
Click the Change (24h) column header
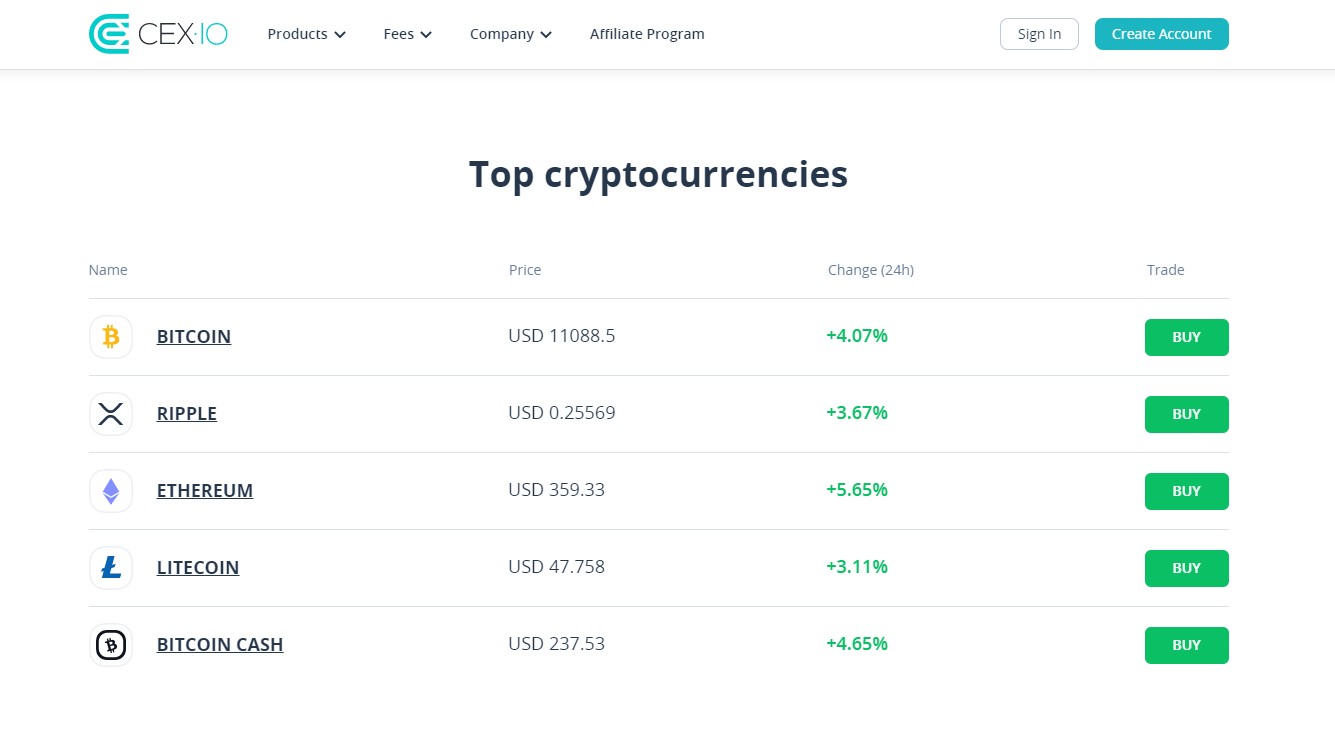(871, 270)
